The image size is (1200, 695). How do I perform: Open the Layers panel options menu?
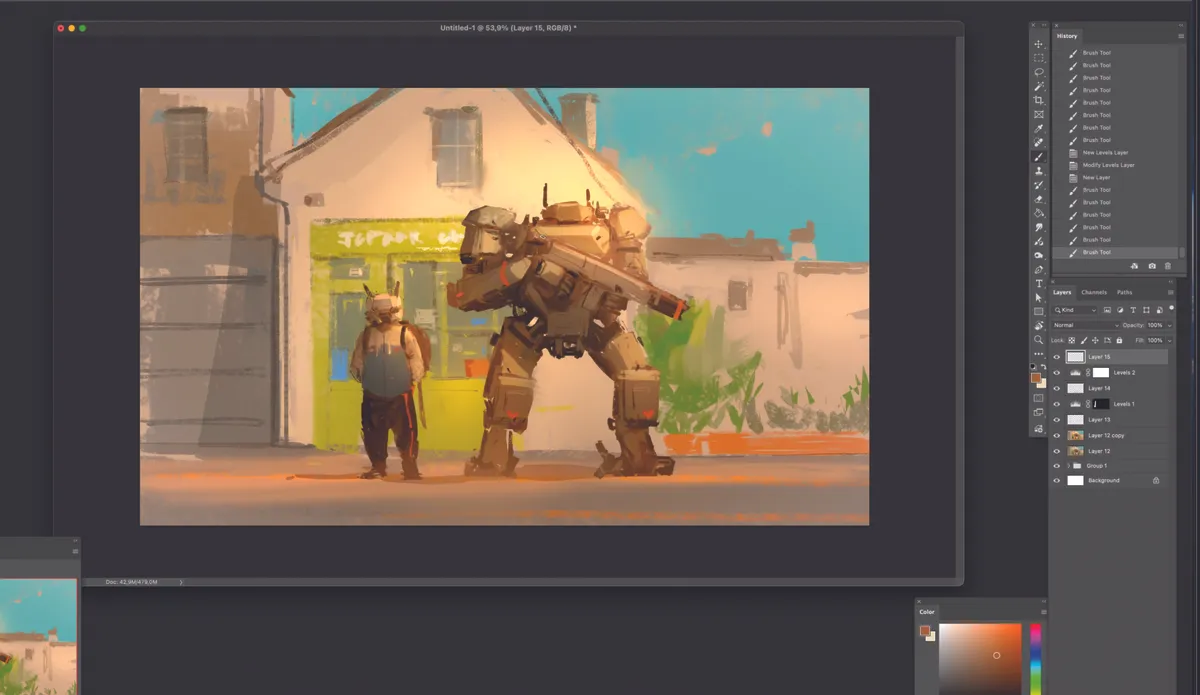[1170, 293]
